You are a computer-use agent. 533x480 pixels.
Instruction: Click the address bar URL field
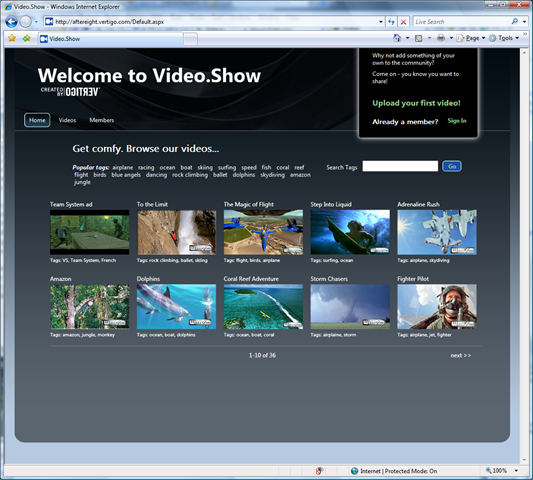[x=214, y=22]
